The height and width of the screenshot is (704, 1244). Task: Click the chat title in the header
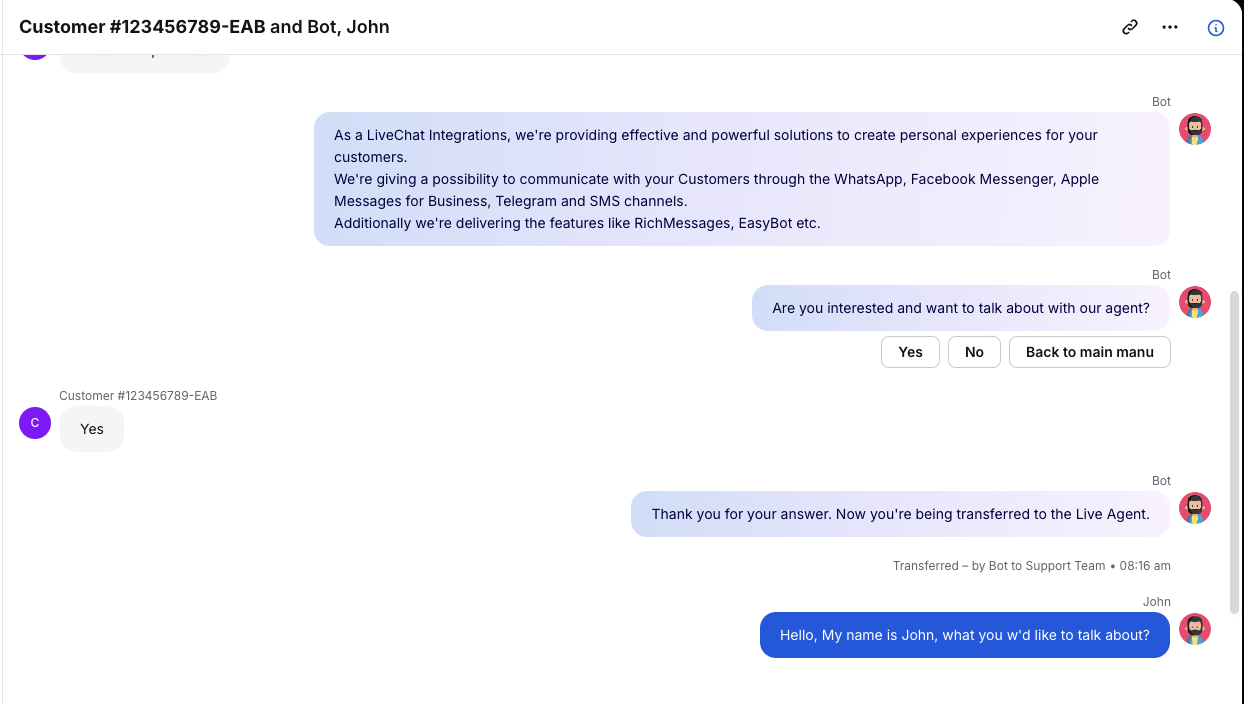[204, 27]
